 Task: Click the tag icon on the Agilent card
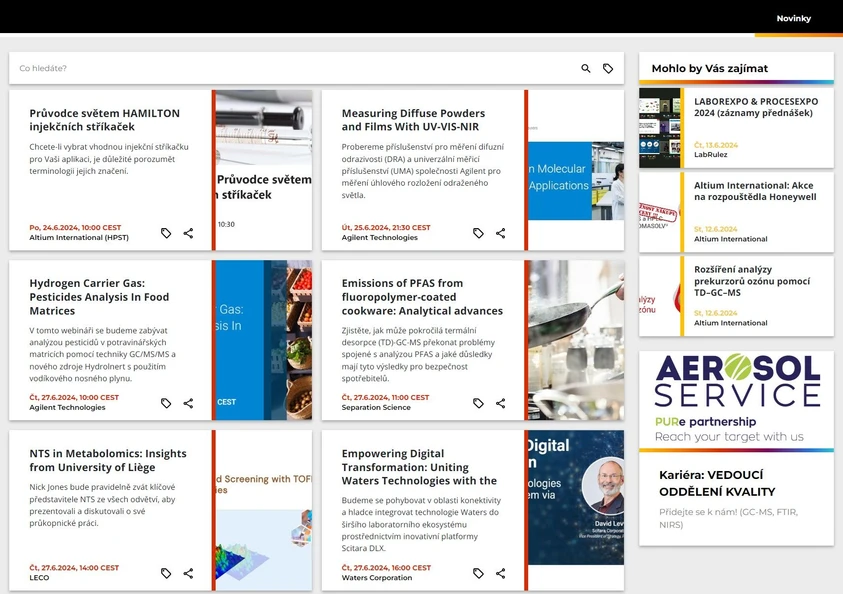[478, 233]
